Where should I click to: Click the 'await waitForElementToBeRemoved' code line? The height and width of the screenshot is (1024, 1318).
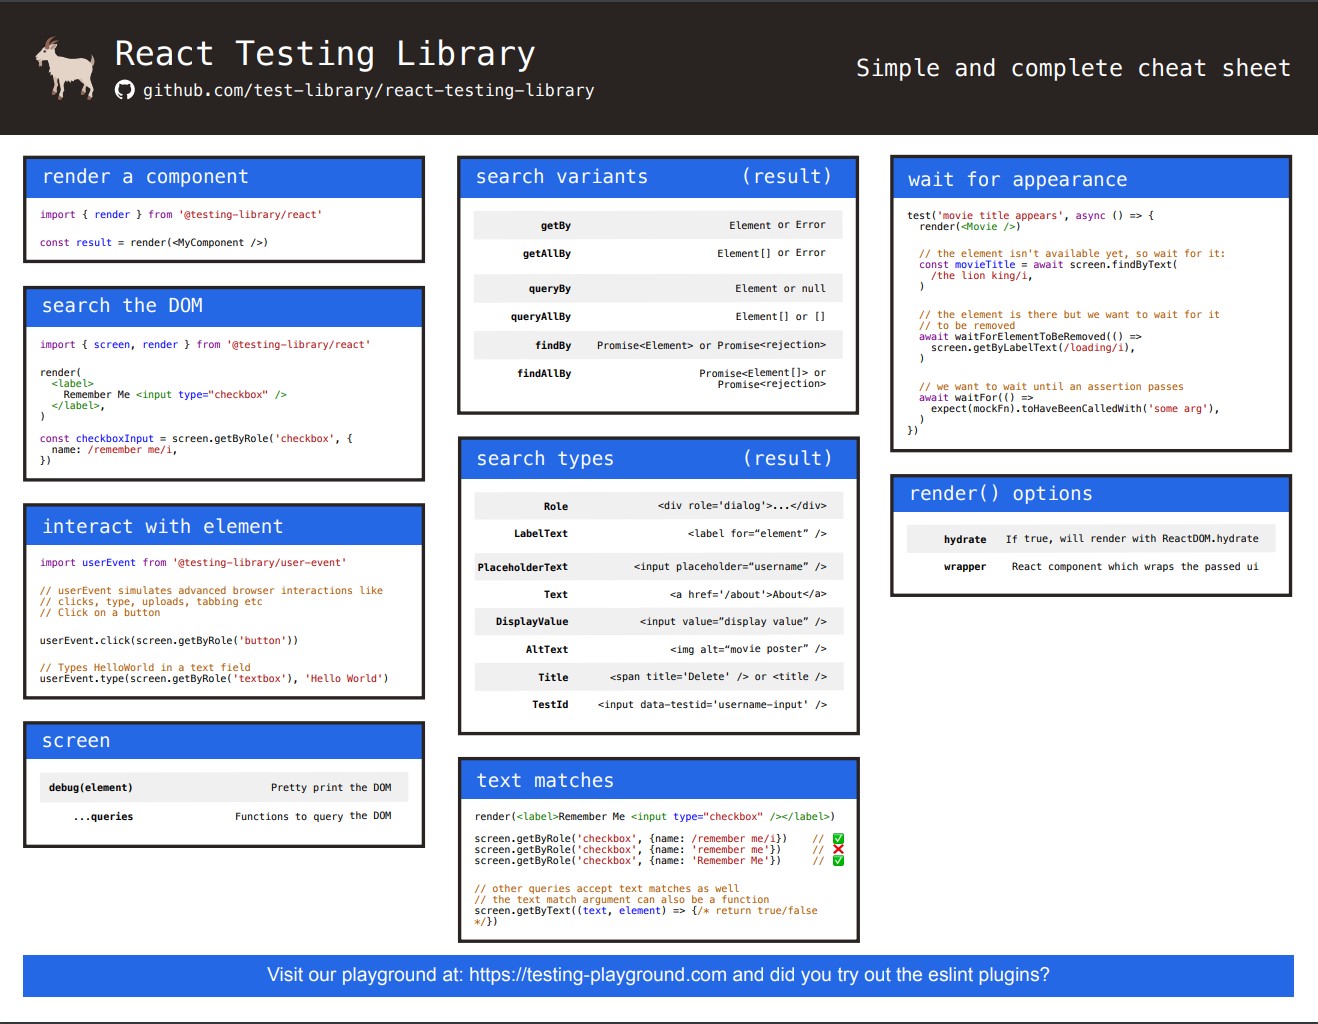coord(1030,337)
